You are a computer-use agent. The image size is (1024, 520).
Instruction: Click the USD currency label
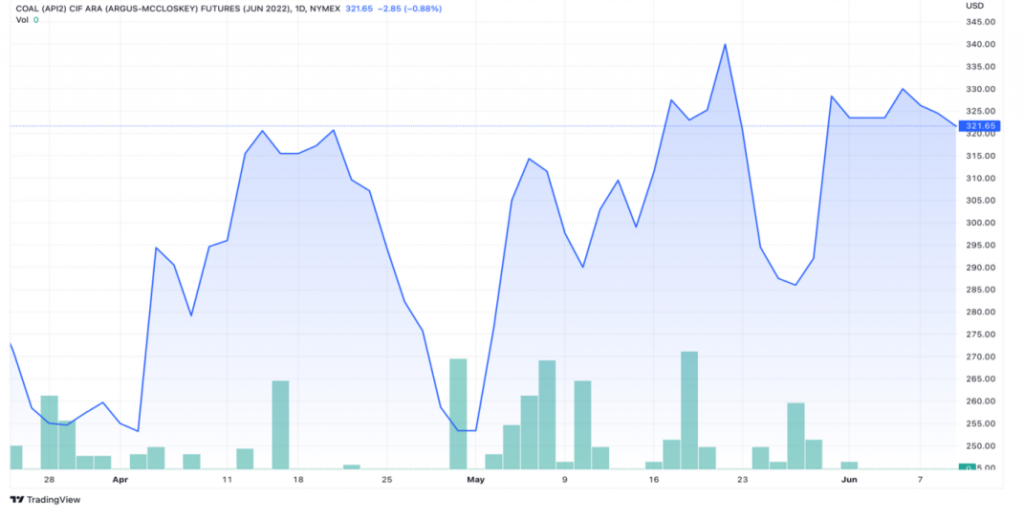point(974,6)
